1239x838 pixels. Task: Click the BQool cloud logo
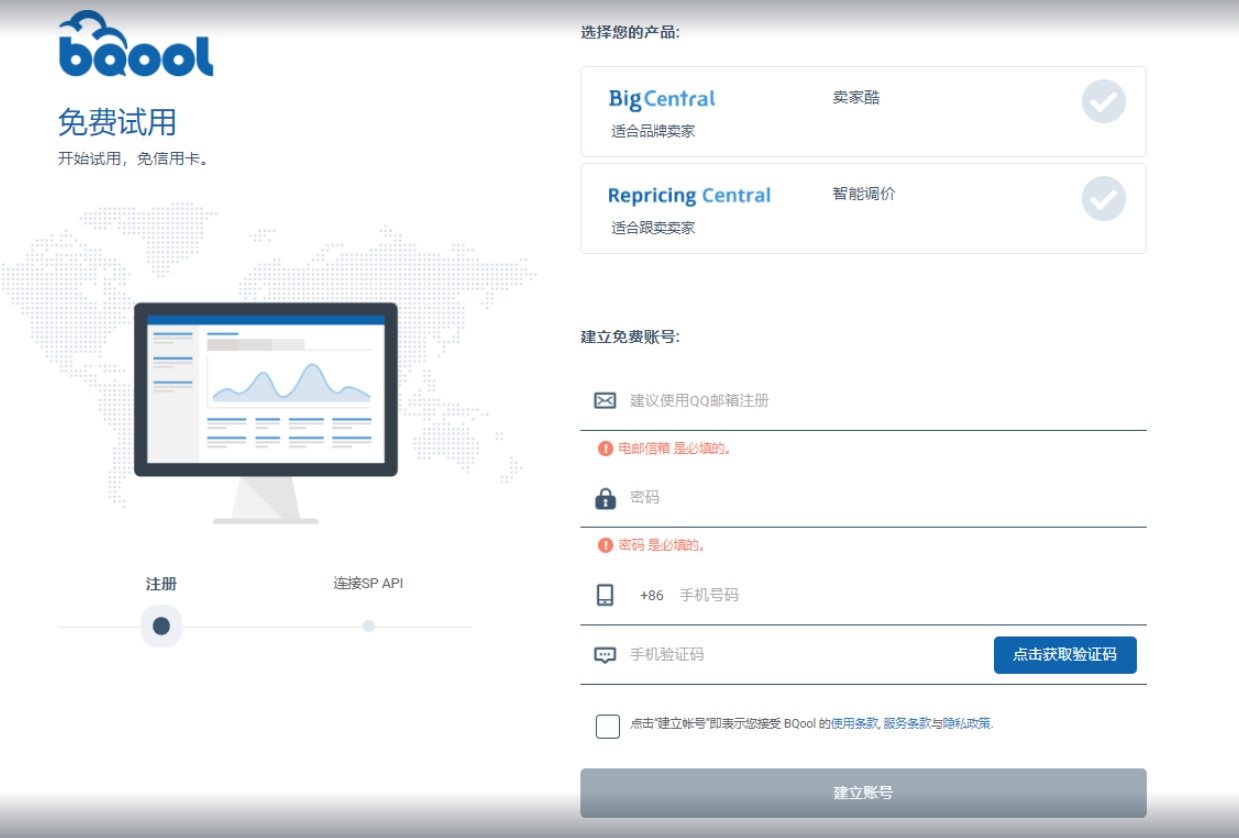pos(136,44)
